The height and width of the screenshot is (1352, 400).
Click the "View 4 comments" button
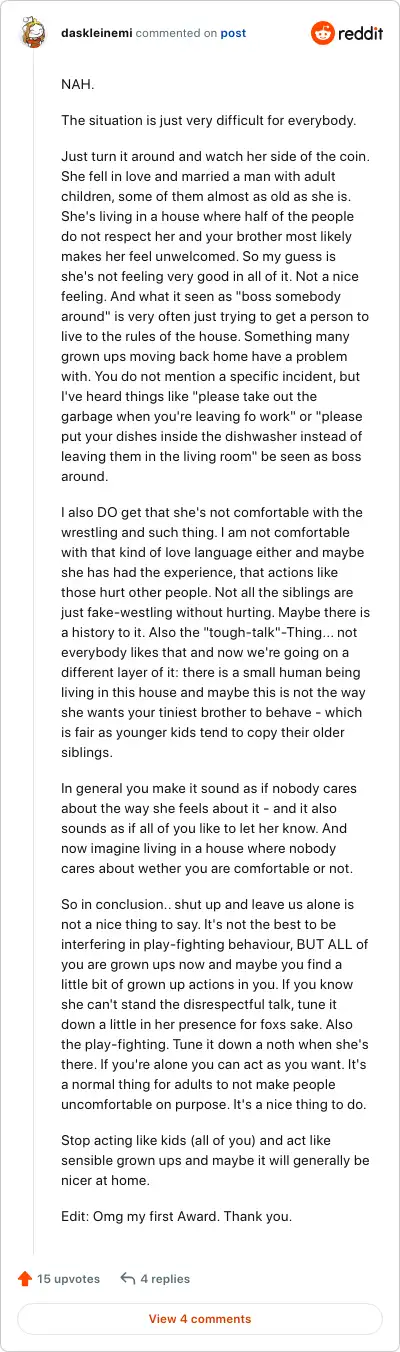pos(200,1319)
